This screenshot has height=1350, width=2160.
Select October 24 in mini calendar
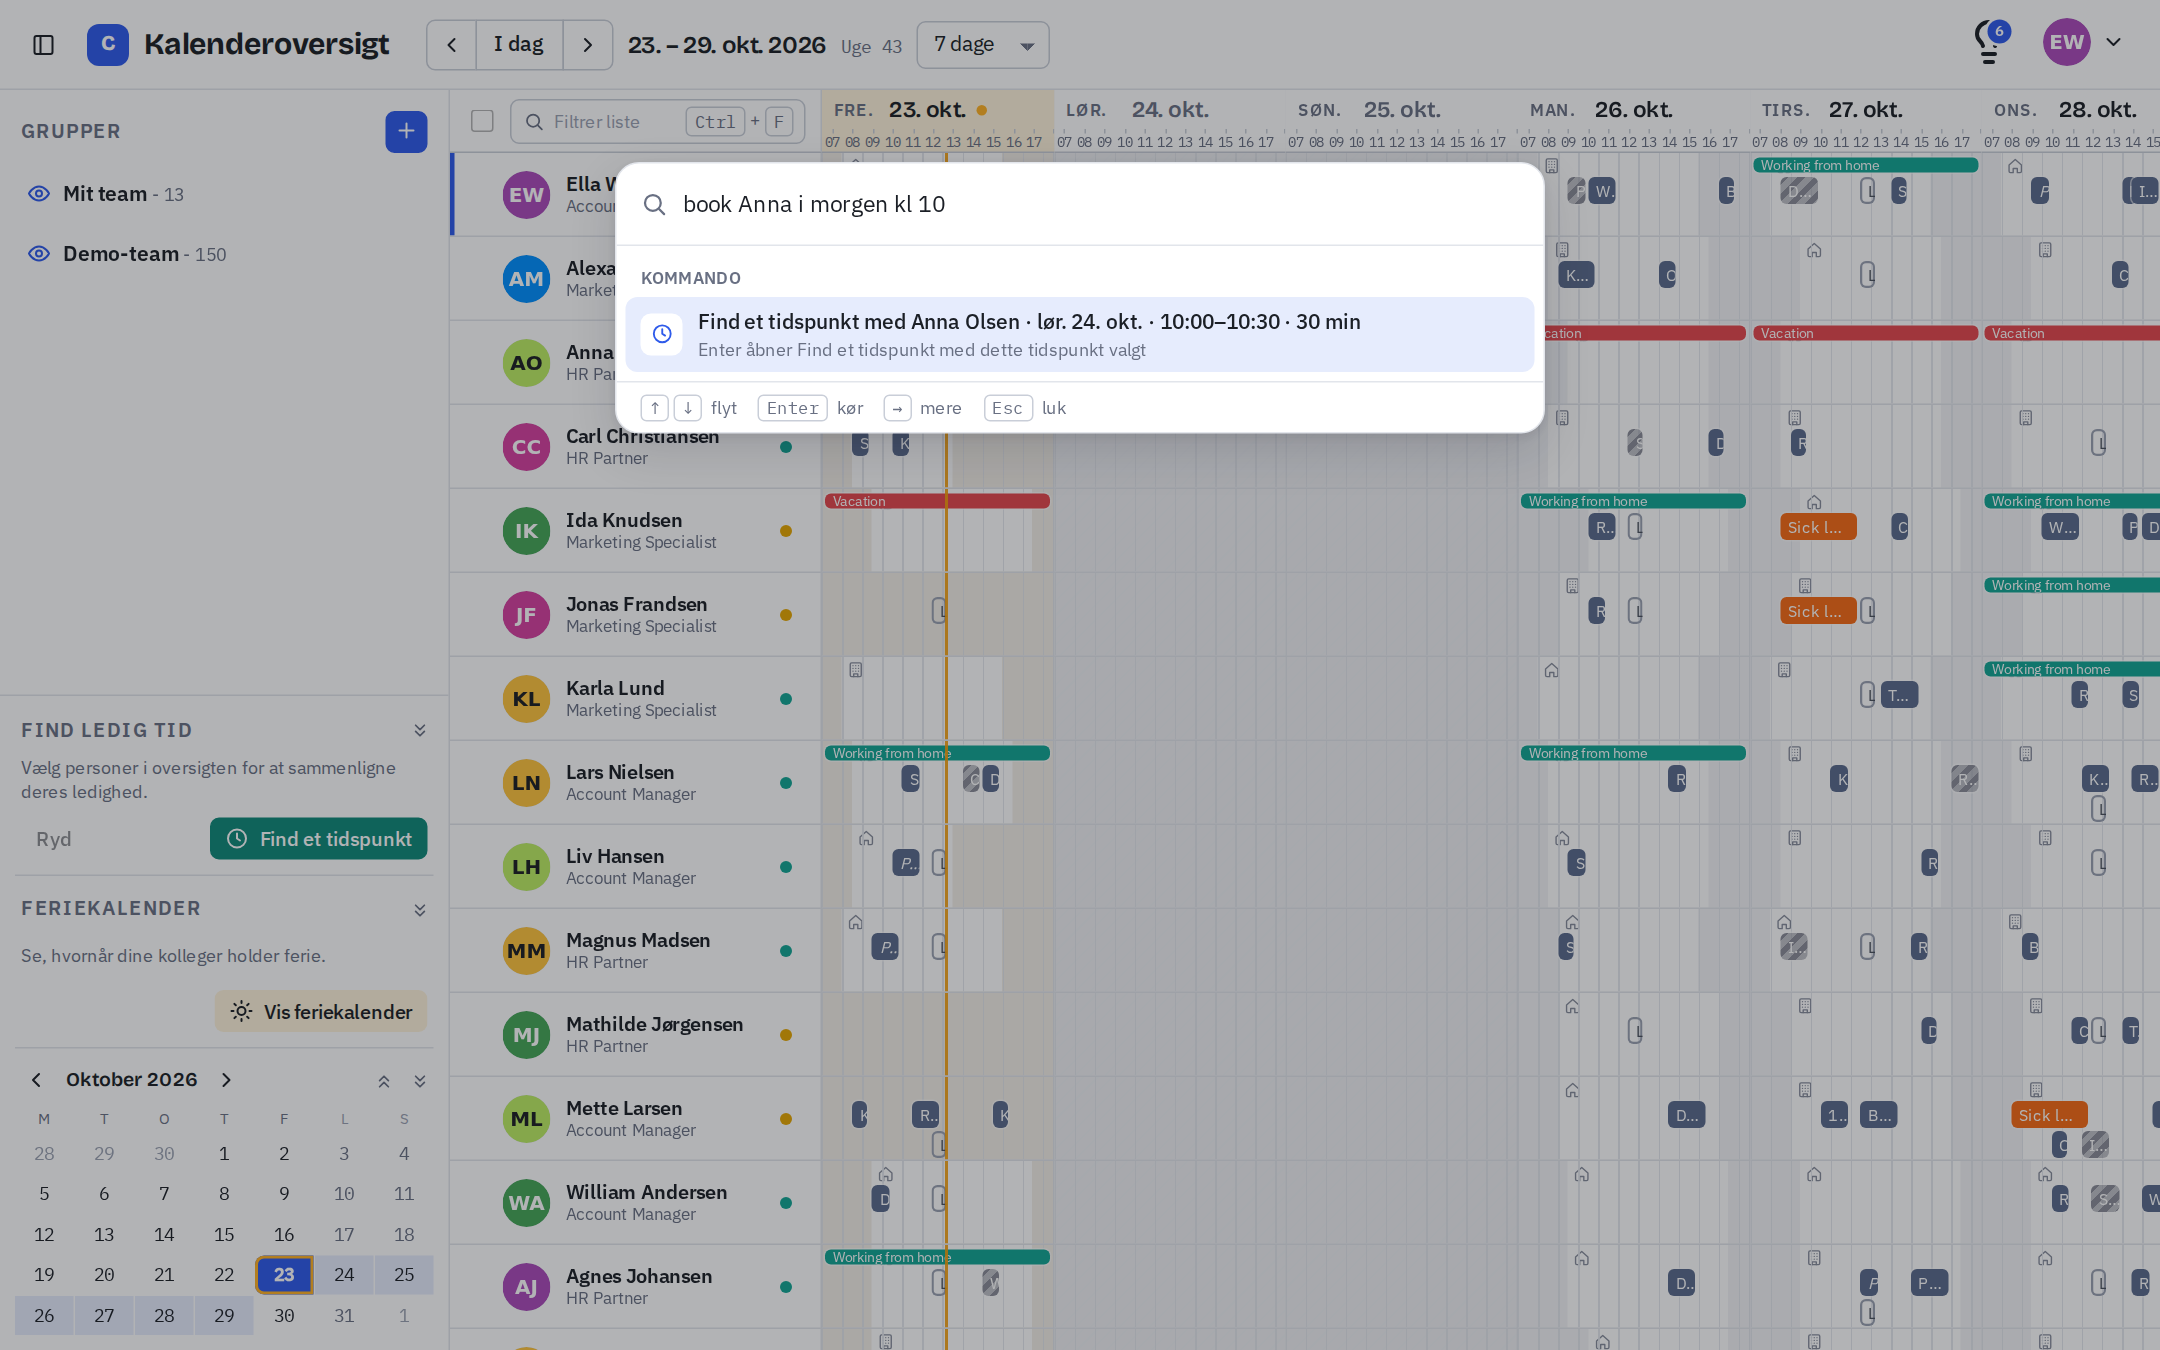point(344,1275)
